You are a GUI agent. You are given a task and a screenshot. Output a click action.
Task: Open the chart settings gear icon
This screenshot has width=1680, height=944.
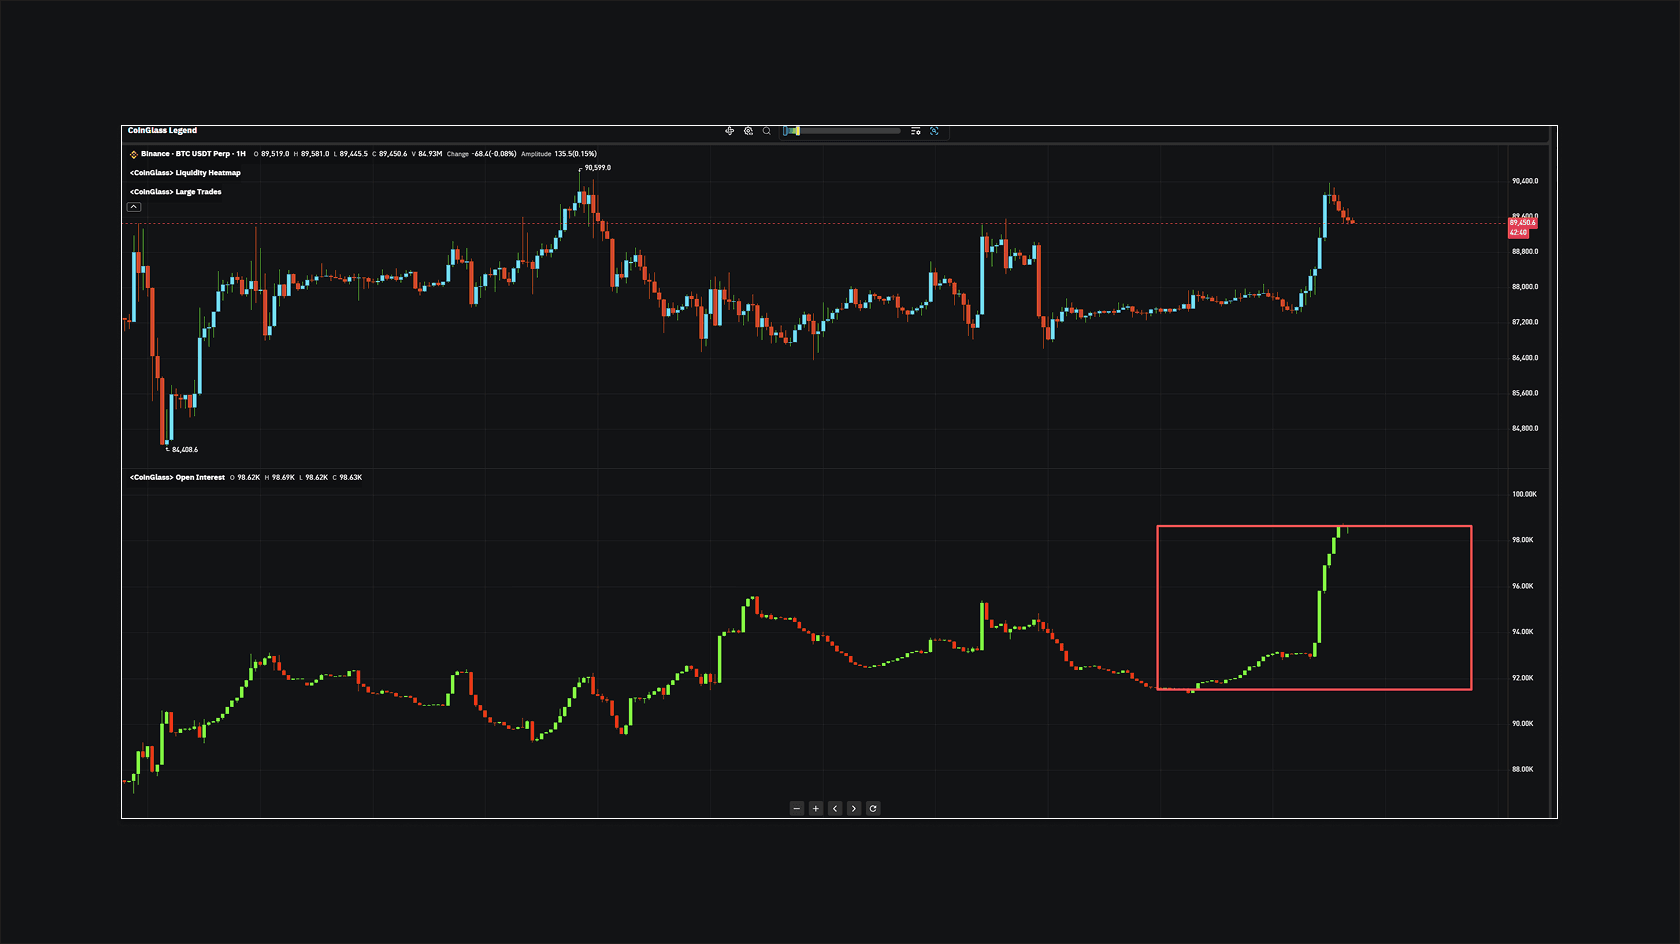(748, 131)
